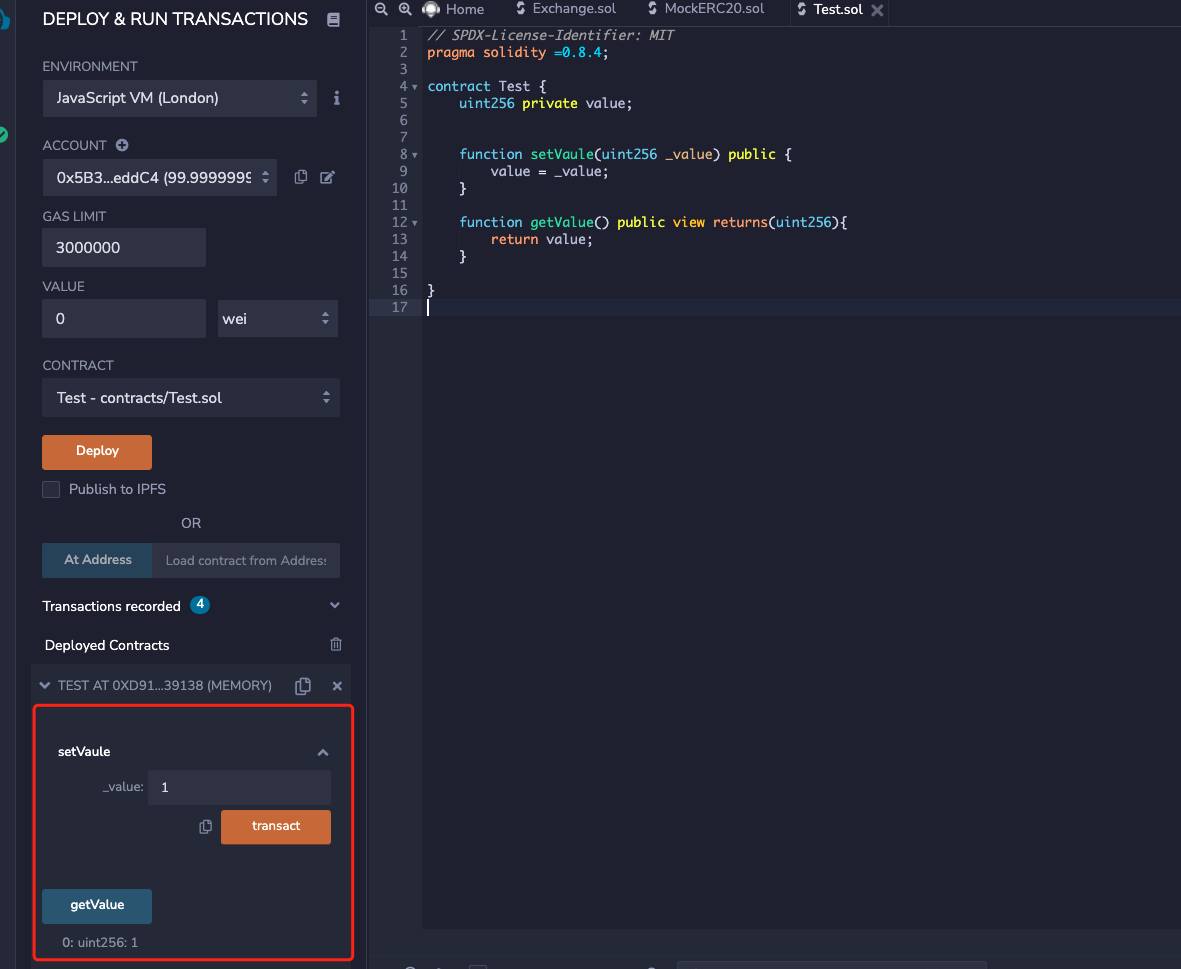Open the Contract selection dropdown
This screenshot has height=969, width=1181.
point(191,398)
